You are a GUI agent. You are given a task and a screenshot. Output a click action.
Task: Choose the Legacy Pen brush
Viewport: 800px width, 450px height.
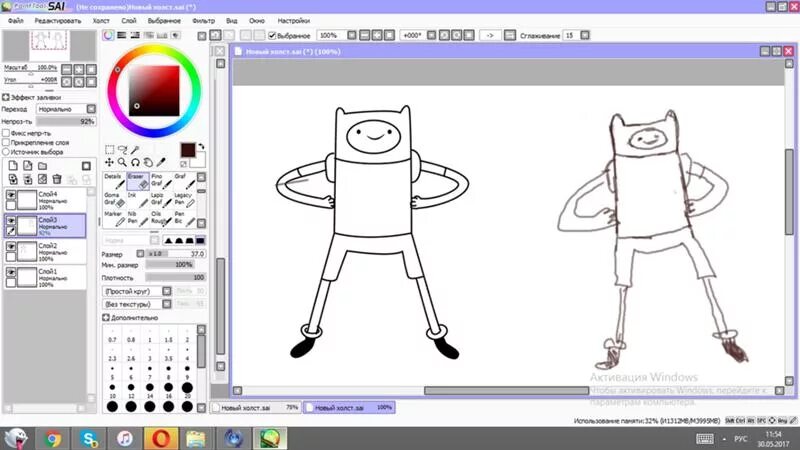(x=185, y=199)
